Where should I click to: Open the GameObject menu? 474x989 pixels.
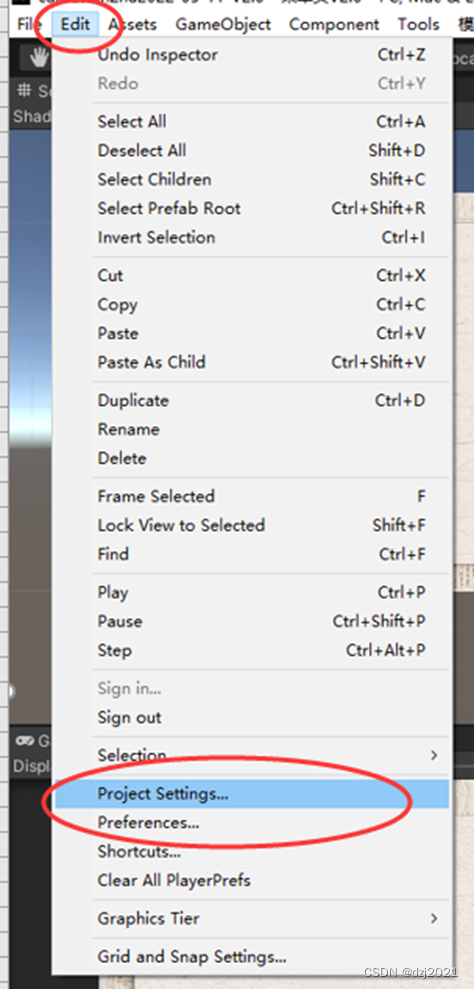point(223,25)
